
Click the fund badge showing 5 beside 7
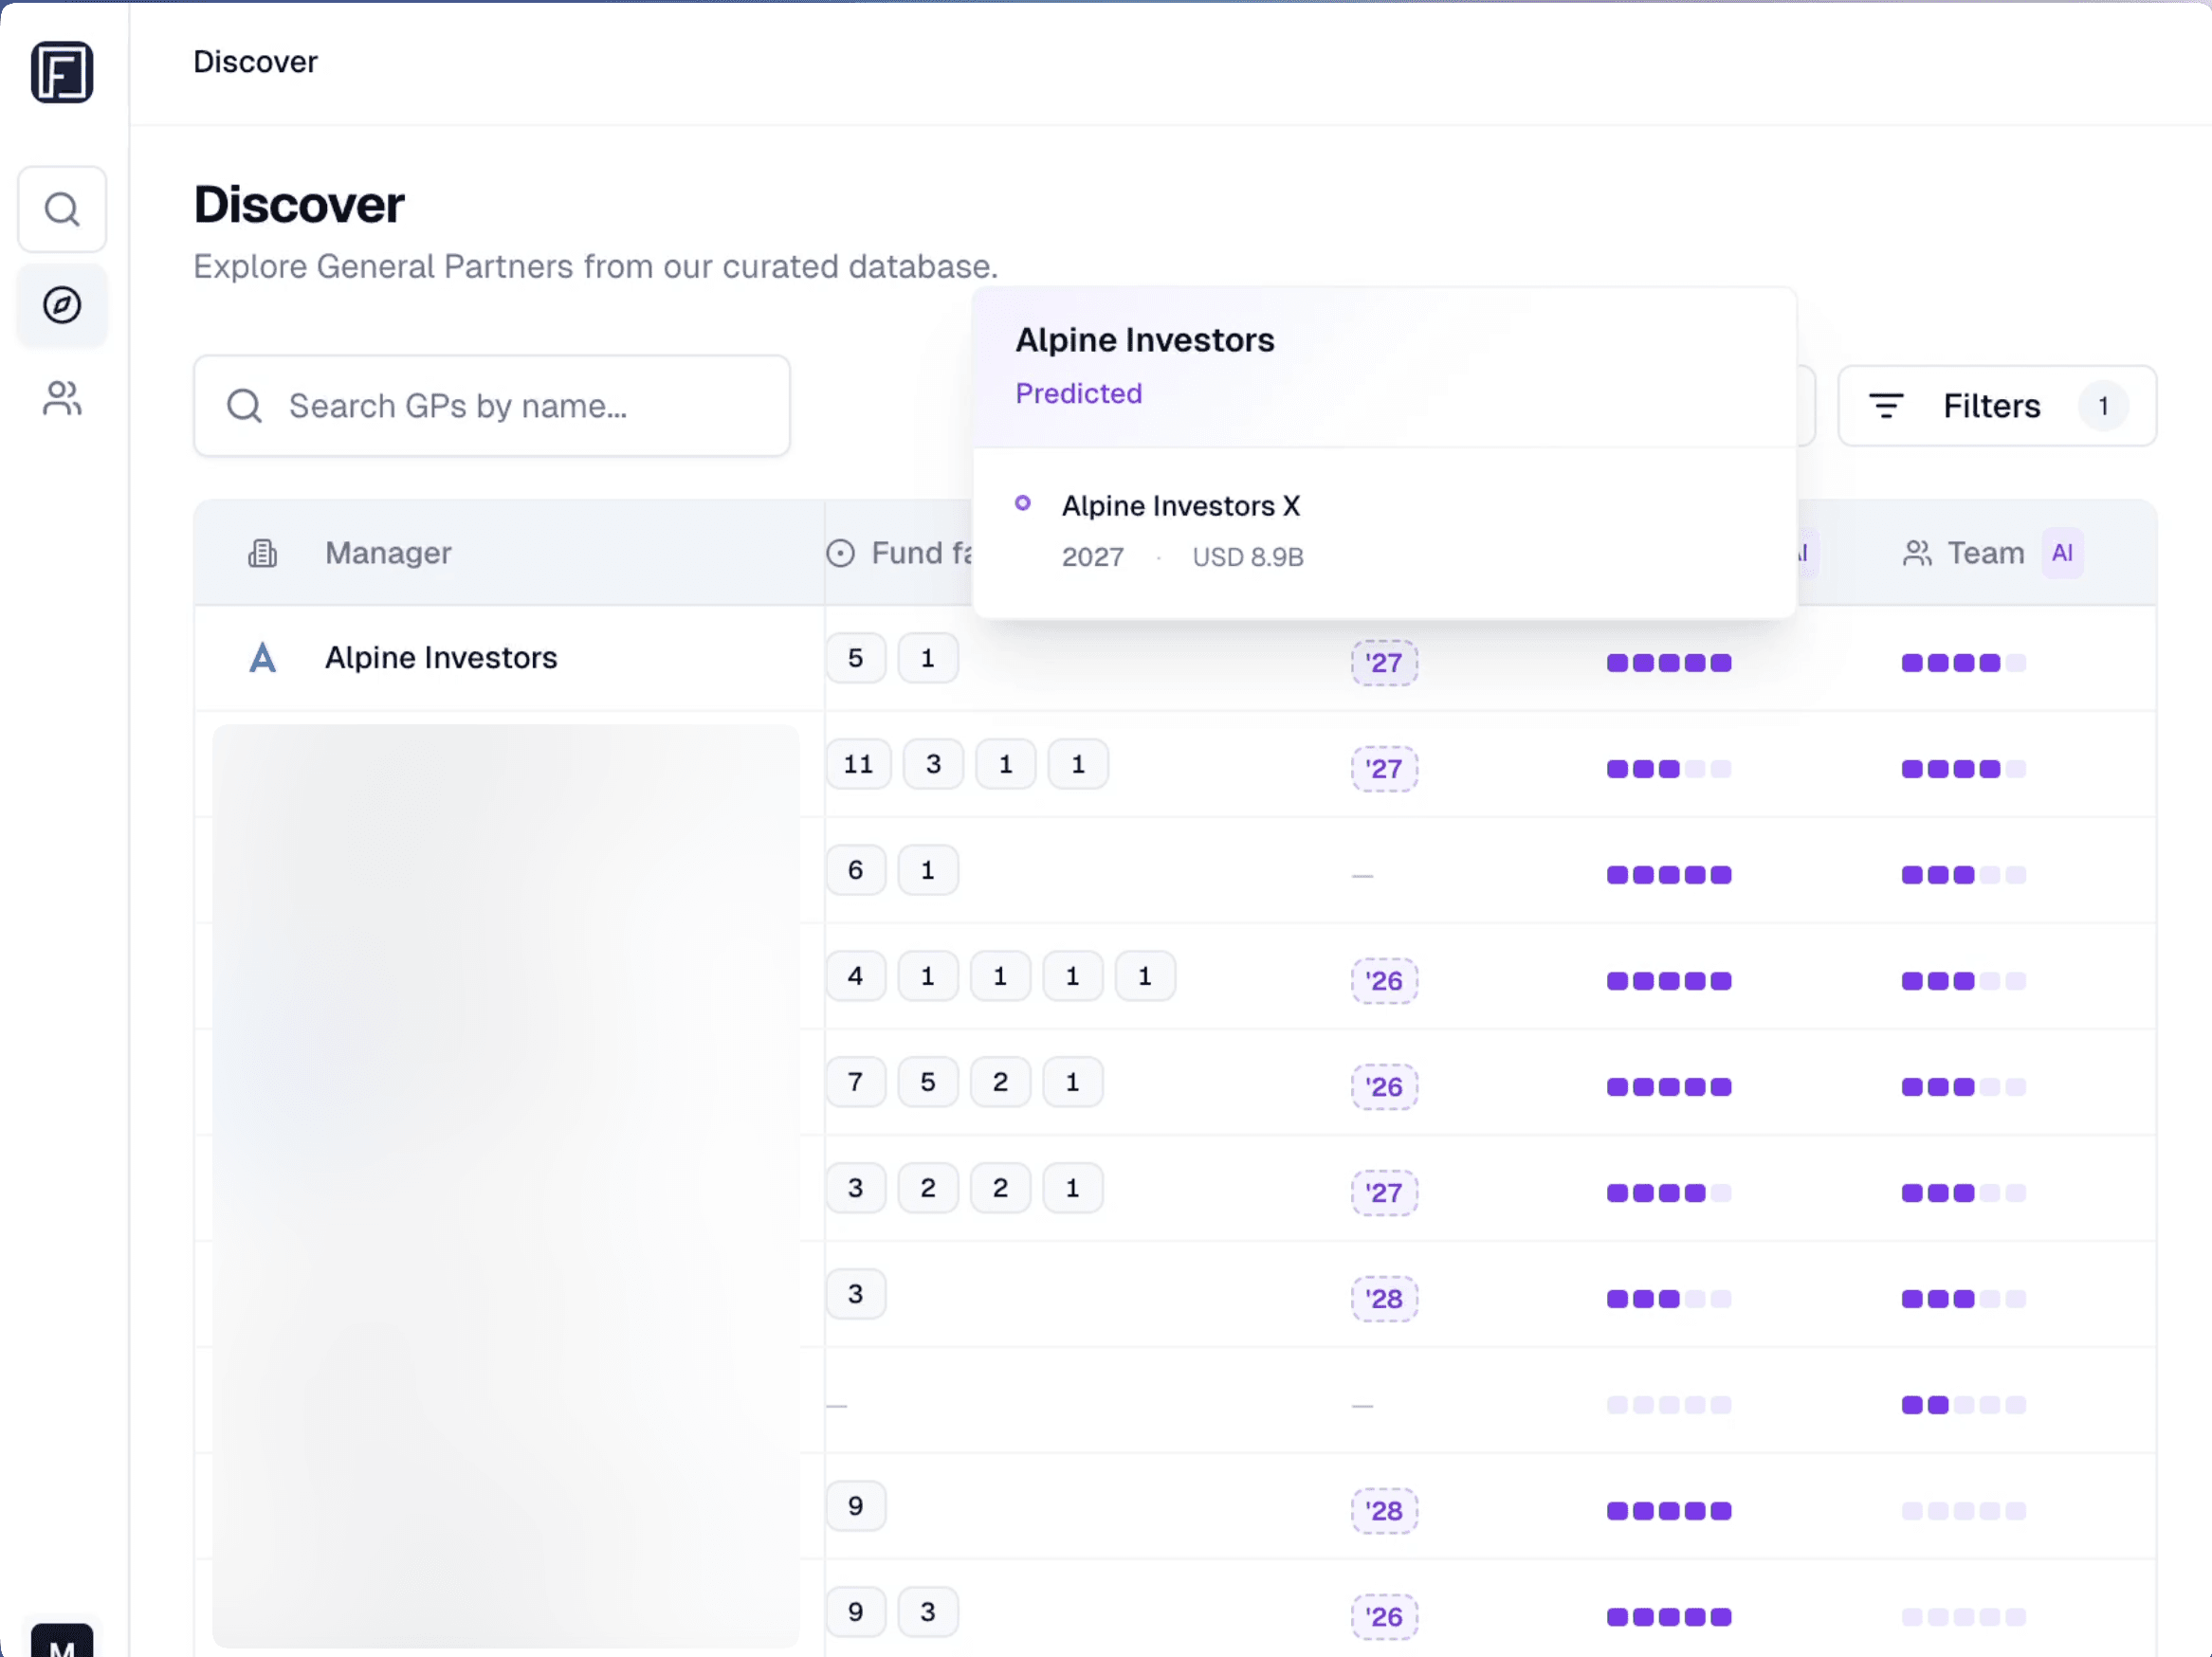(x=927, y=1082)
